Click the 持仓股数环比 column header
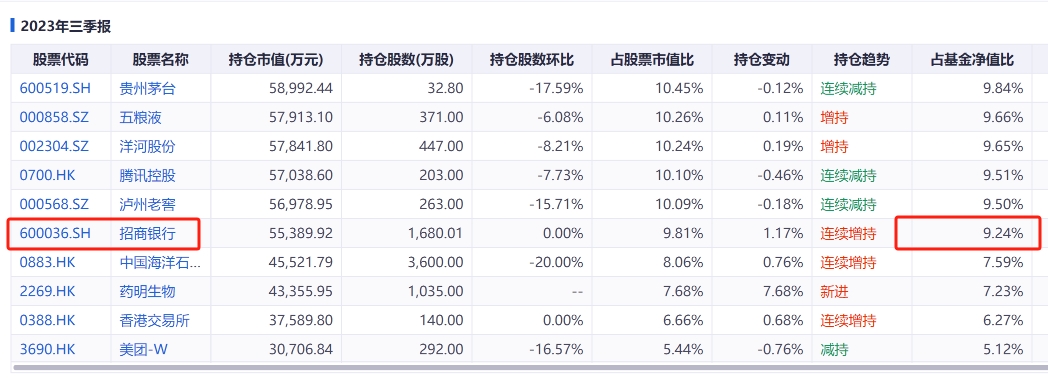The height and width of the screenshot is (381, 1048). [x=531, y=59]
